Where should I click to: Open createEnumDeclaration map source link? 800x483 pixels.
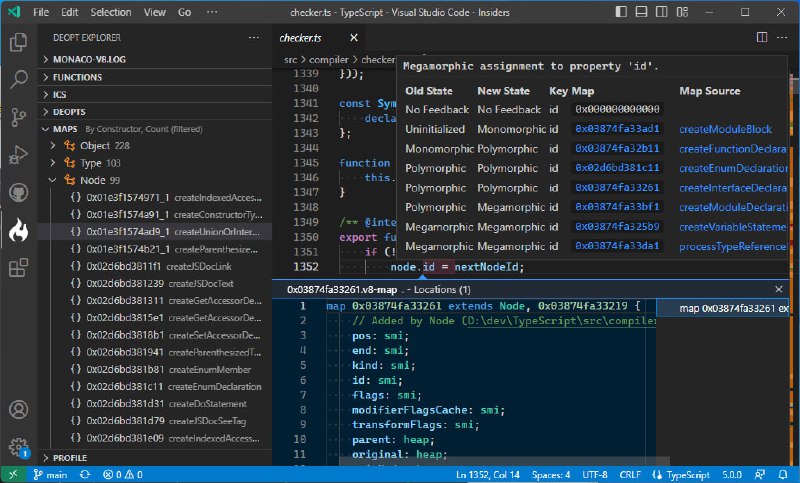click(x=733, y=168)
